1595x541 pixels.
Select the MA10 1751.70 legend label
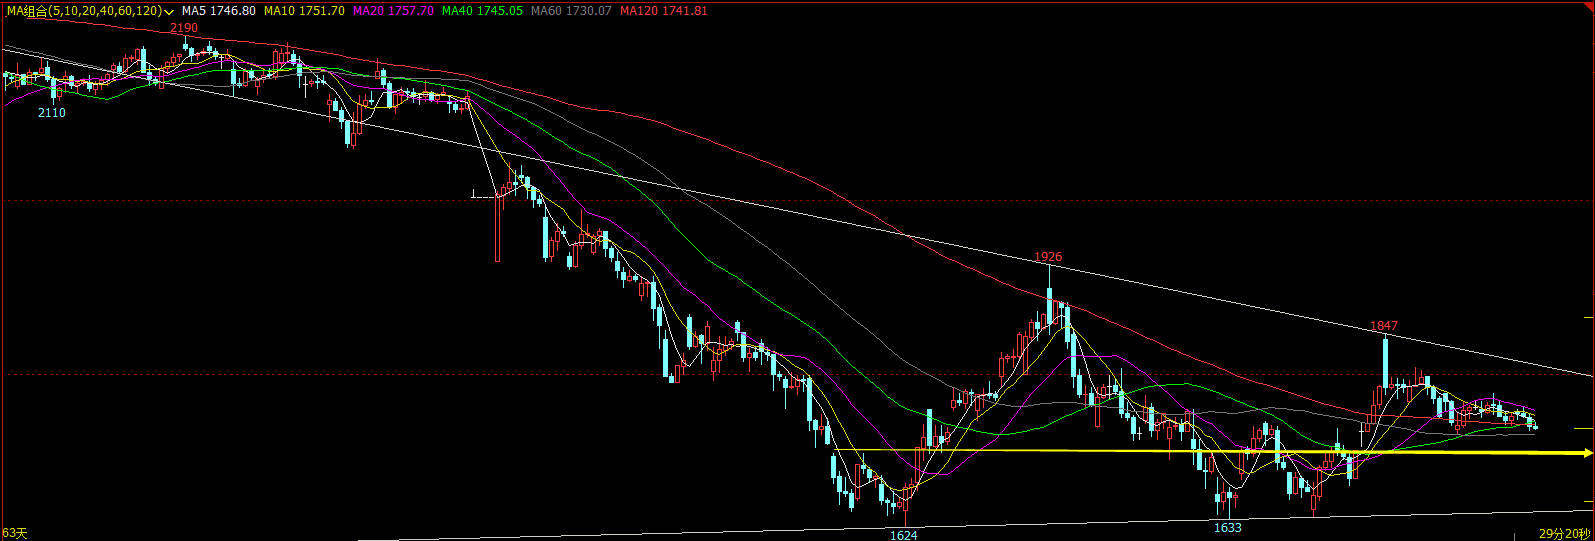click(304, 11)
